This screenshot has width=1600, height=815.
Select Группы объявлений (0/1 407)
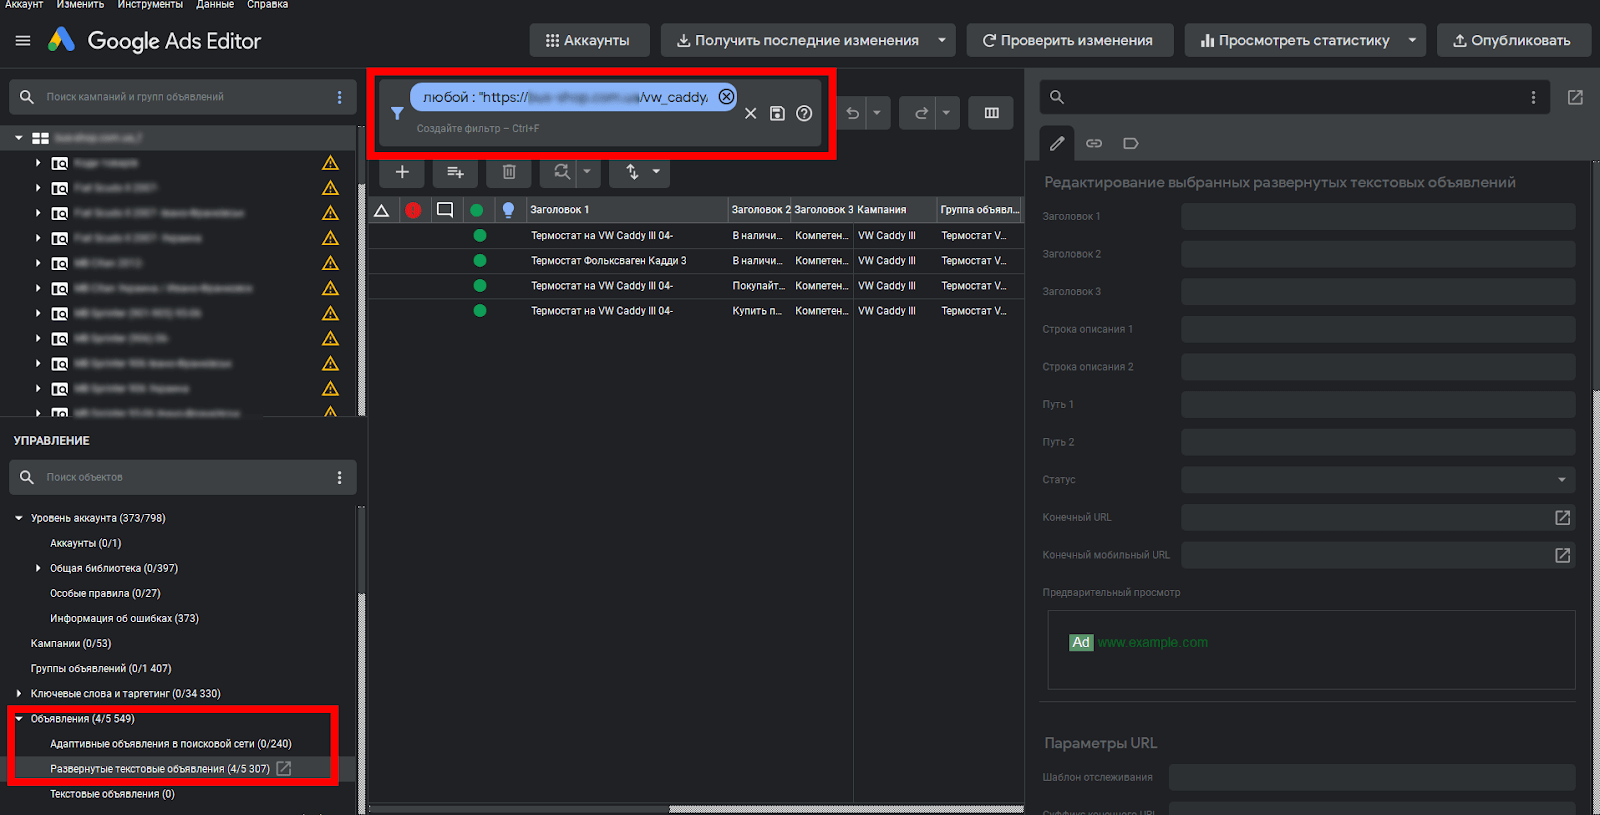[101, 668]
